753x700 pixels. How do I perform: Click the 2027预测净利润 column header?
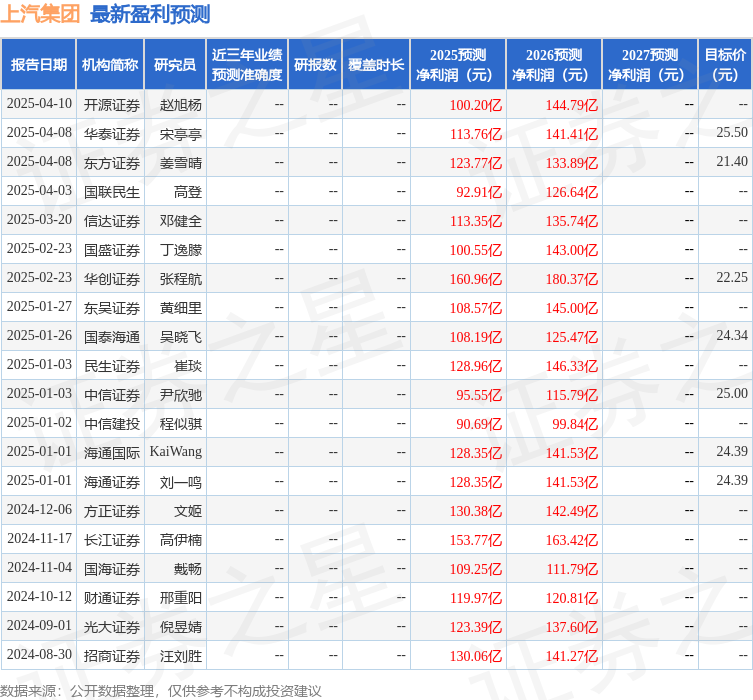pos(650,64)
